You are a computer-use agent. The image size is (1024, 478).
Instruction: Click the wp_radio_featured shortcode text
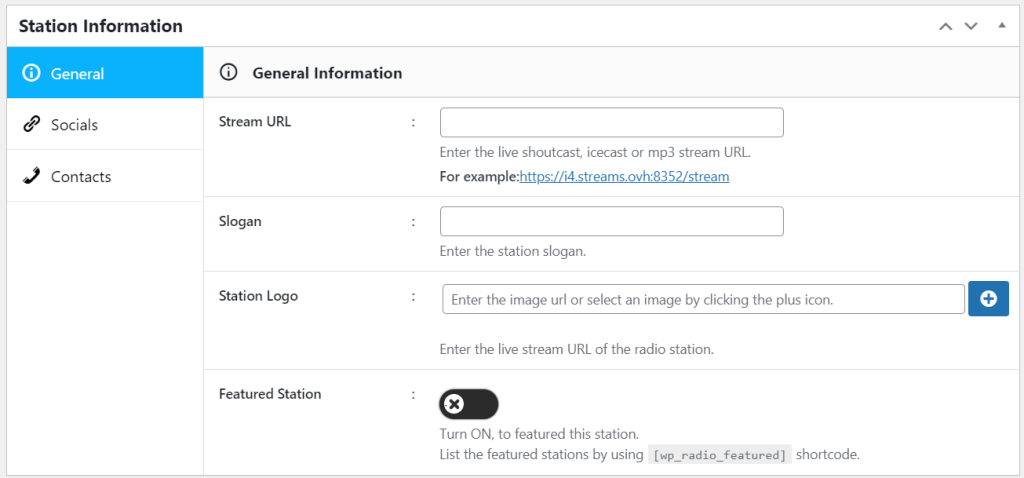pos(720,455)
